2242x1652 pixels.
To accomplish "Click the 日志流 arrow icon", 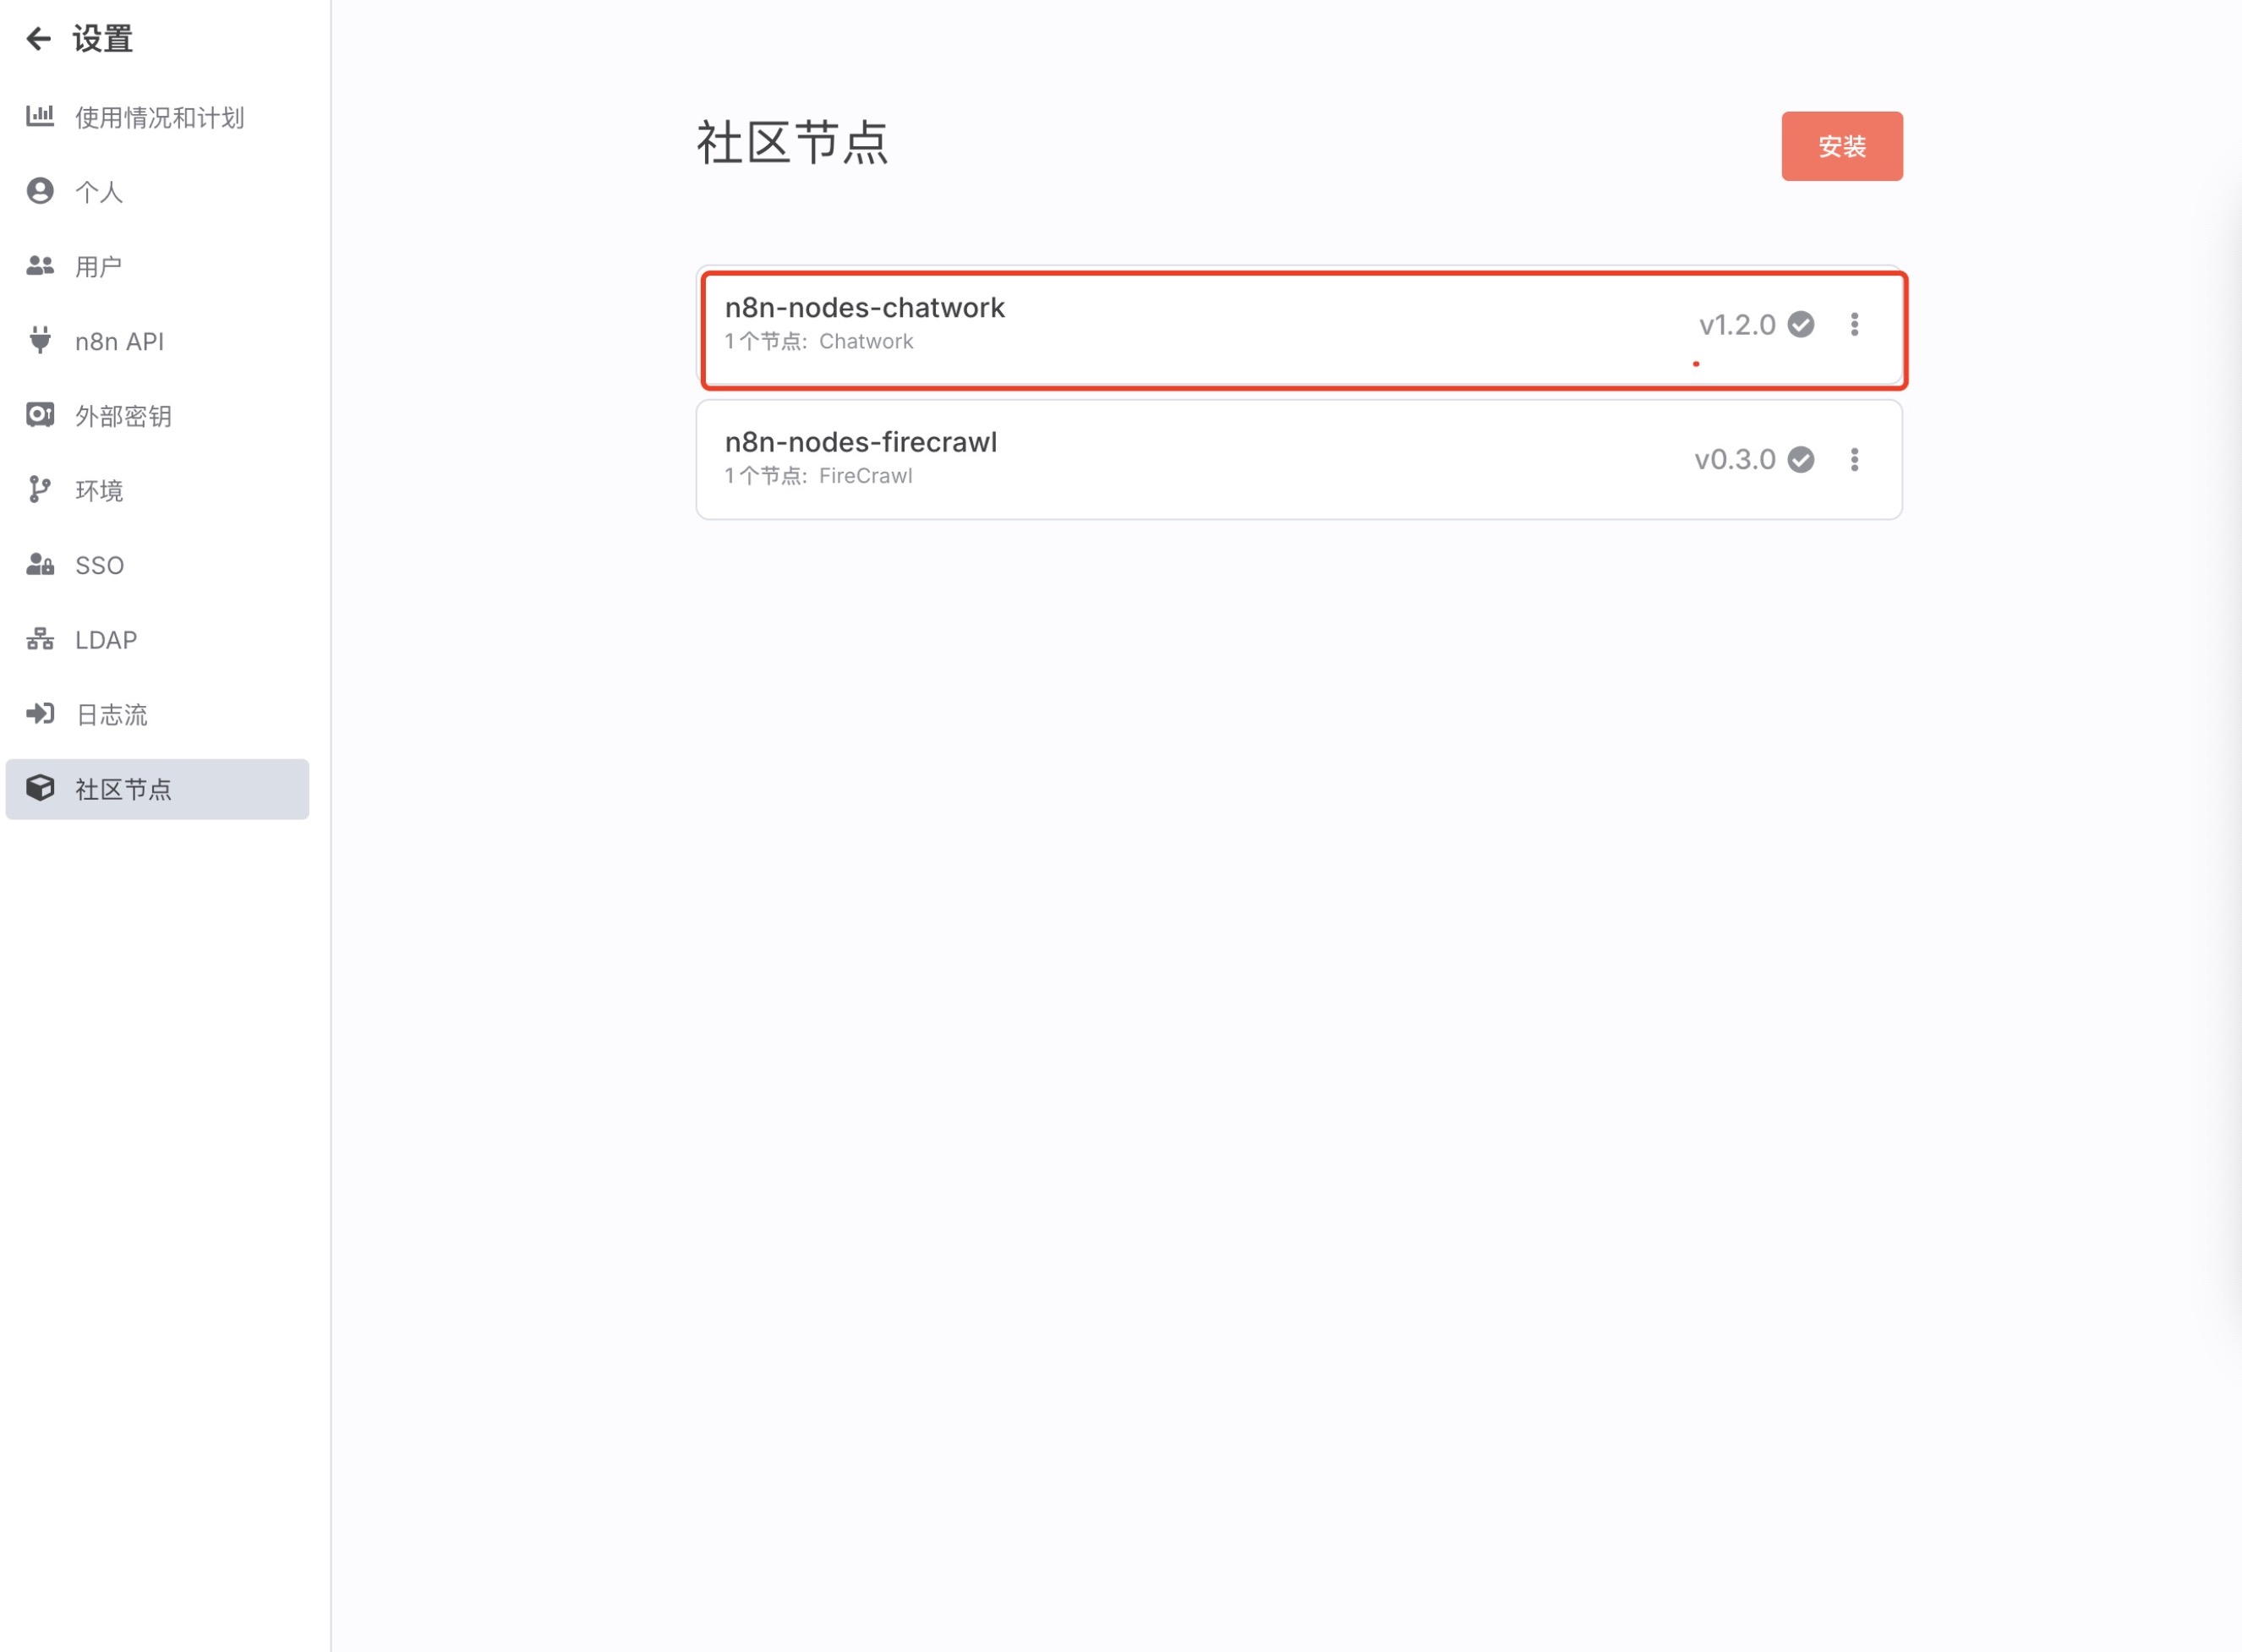I will [x=40, y=713].
